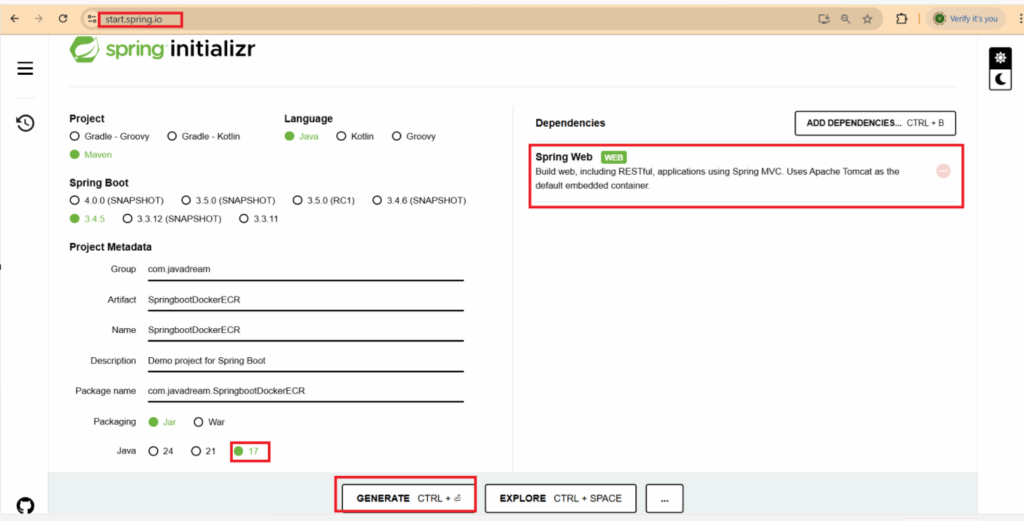Choose Groovy as the language
Screen dimensions: 1024x521
point(414,136)
